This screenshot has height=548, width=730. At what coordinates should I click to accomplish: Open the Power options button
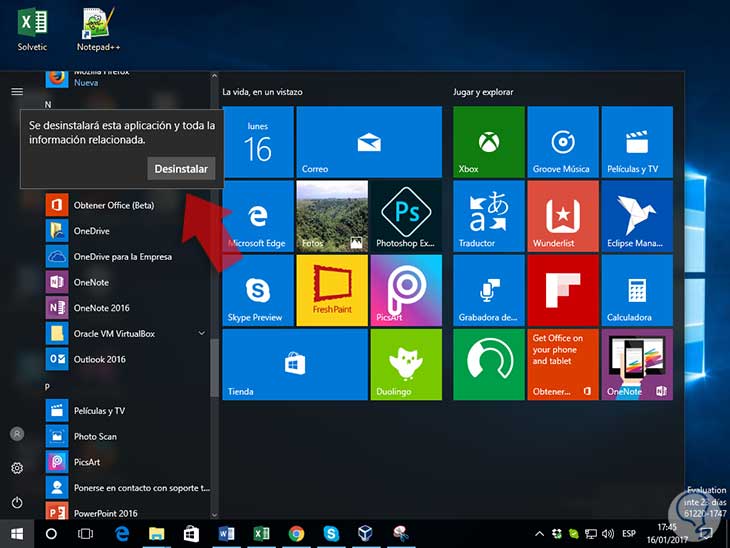pos(17,502)
